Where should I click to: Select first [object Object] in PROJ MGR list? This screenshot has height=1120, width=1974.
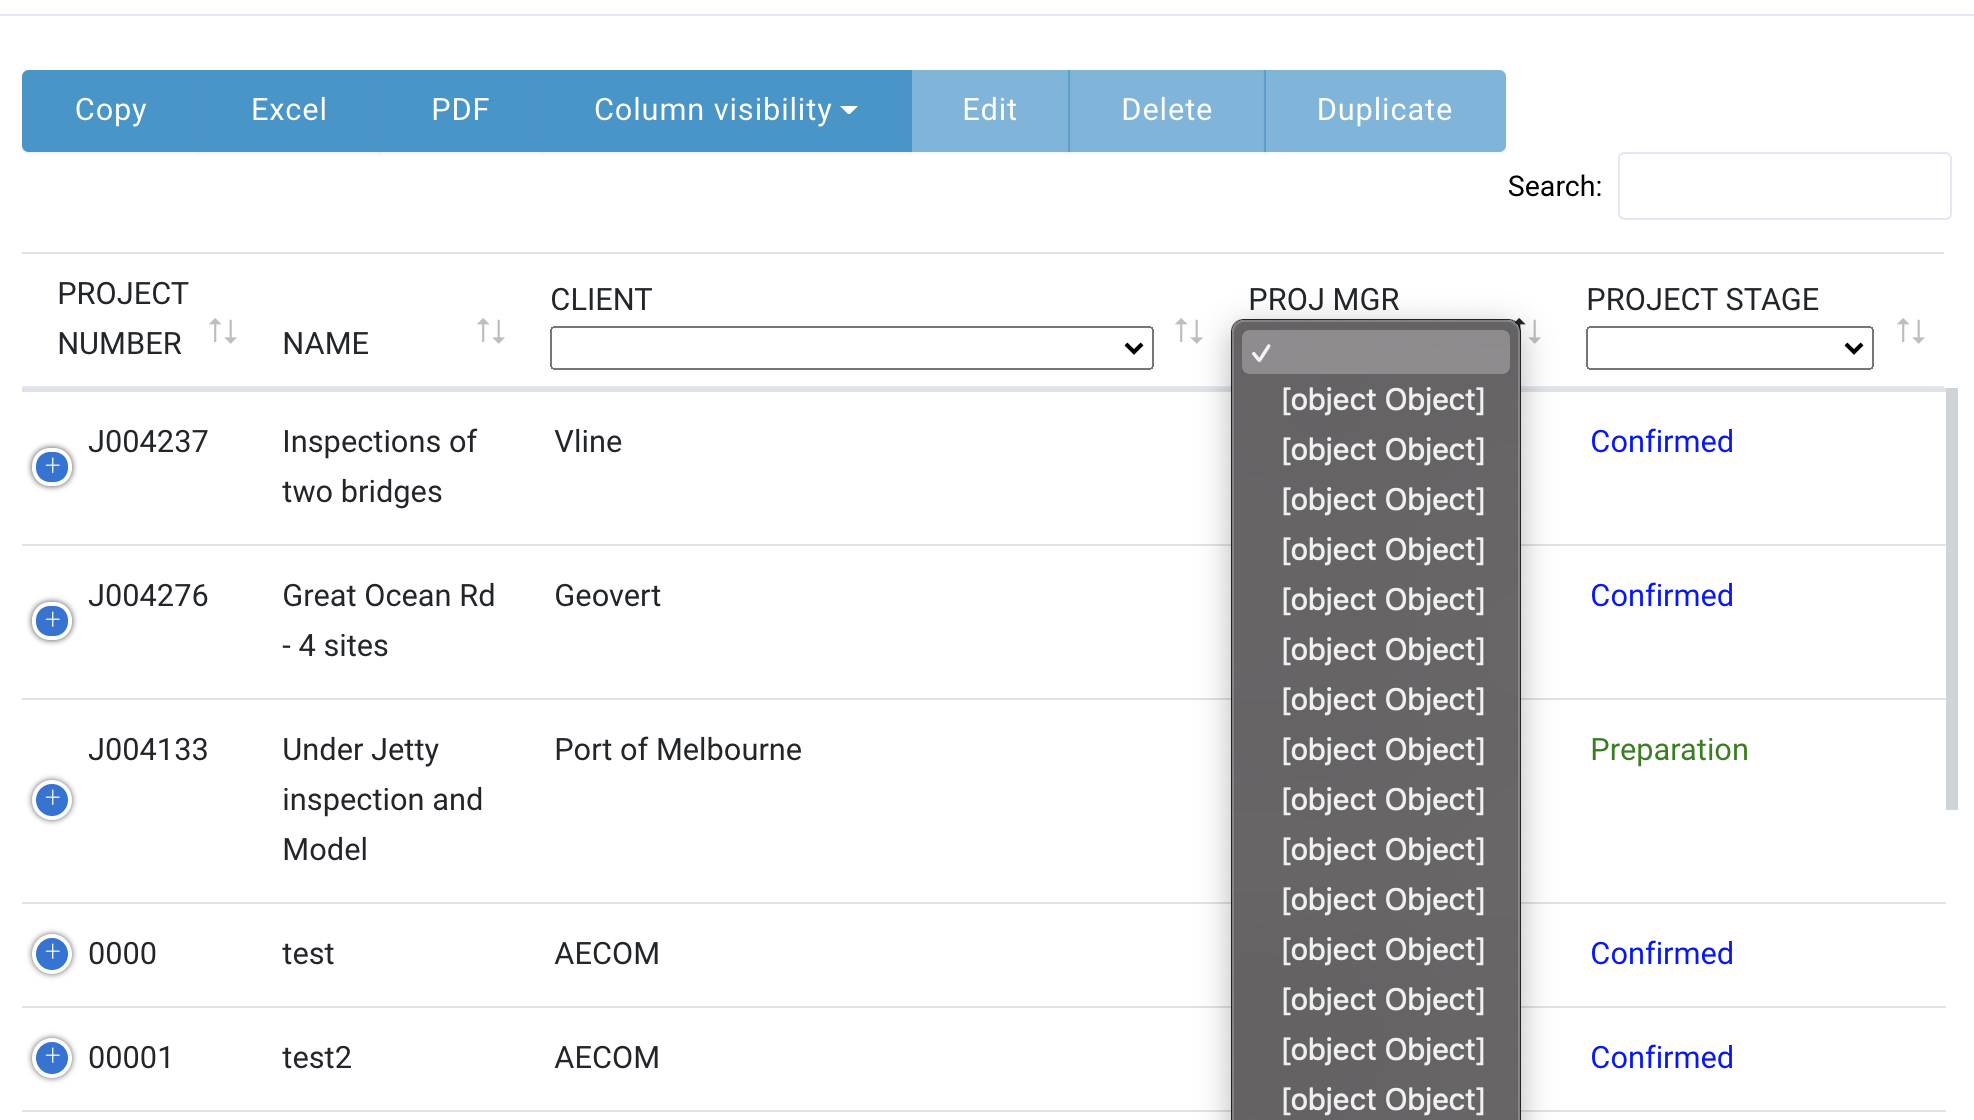(x=1380, y=399)
